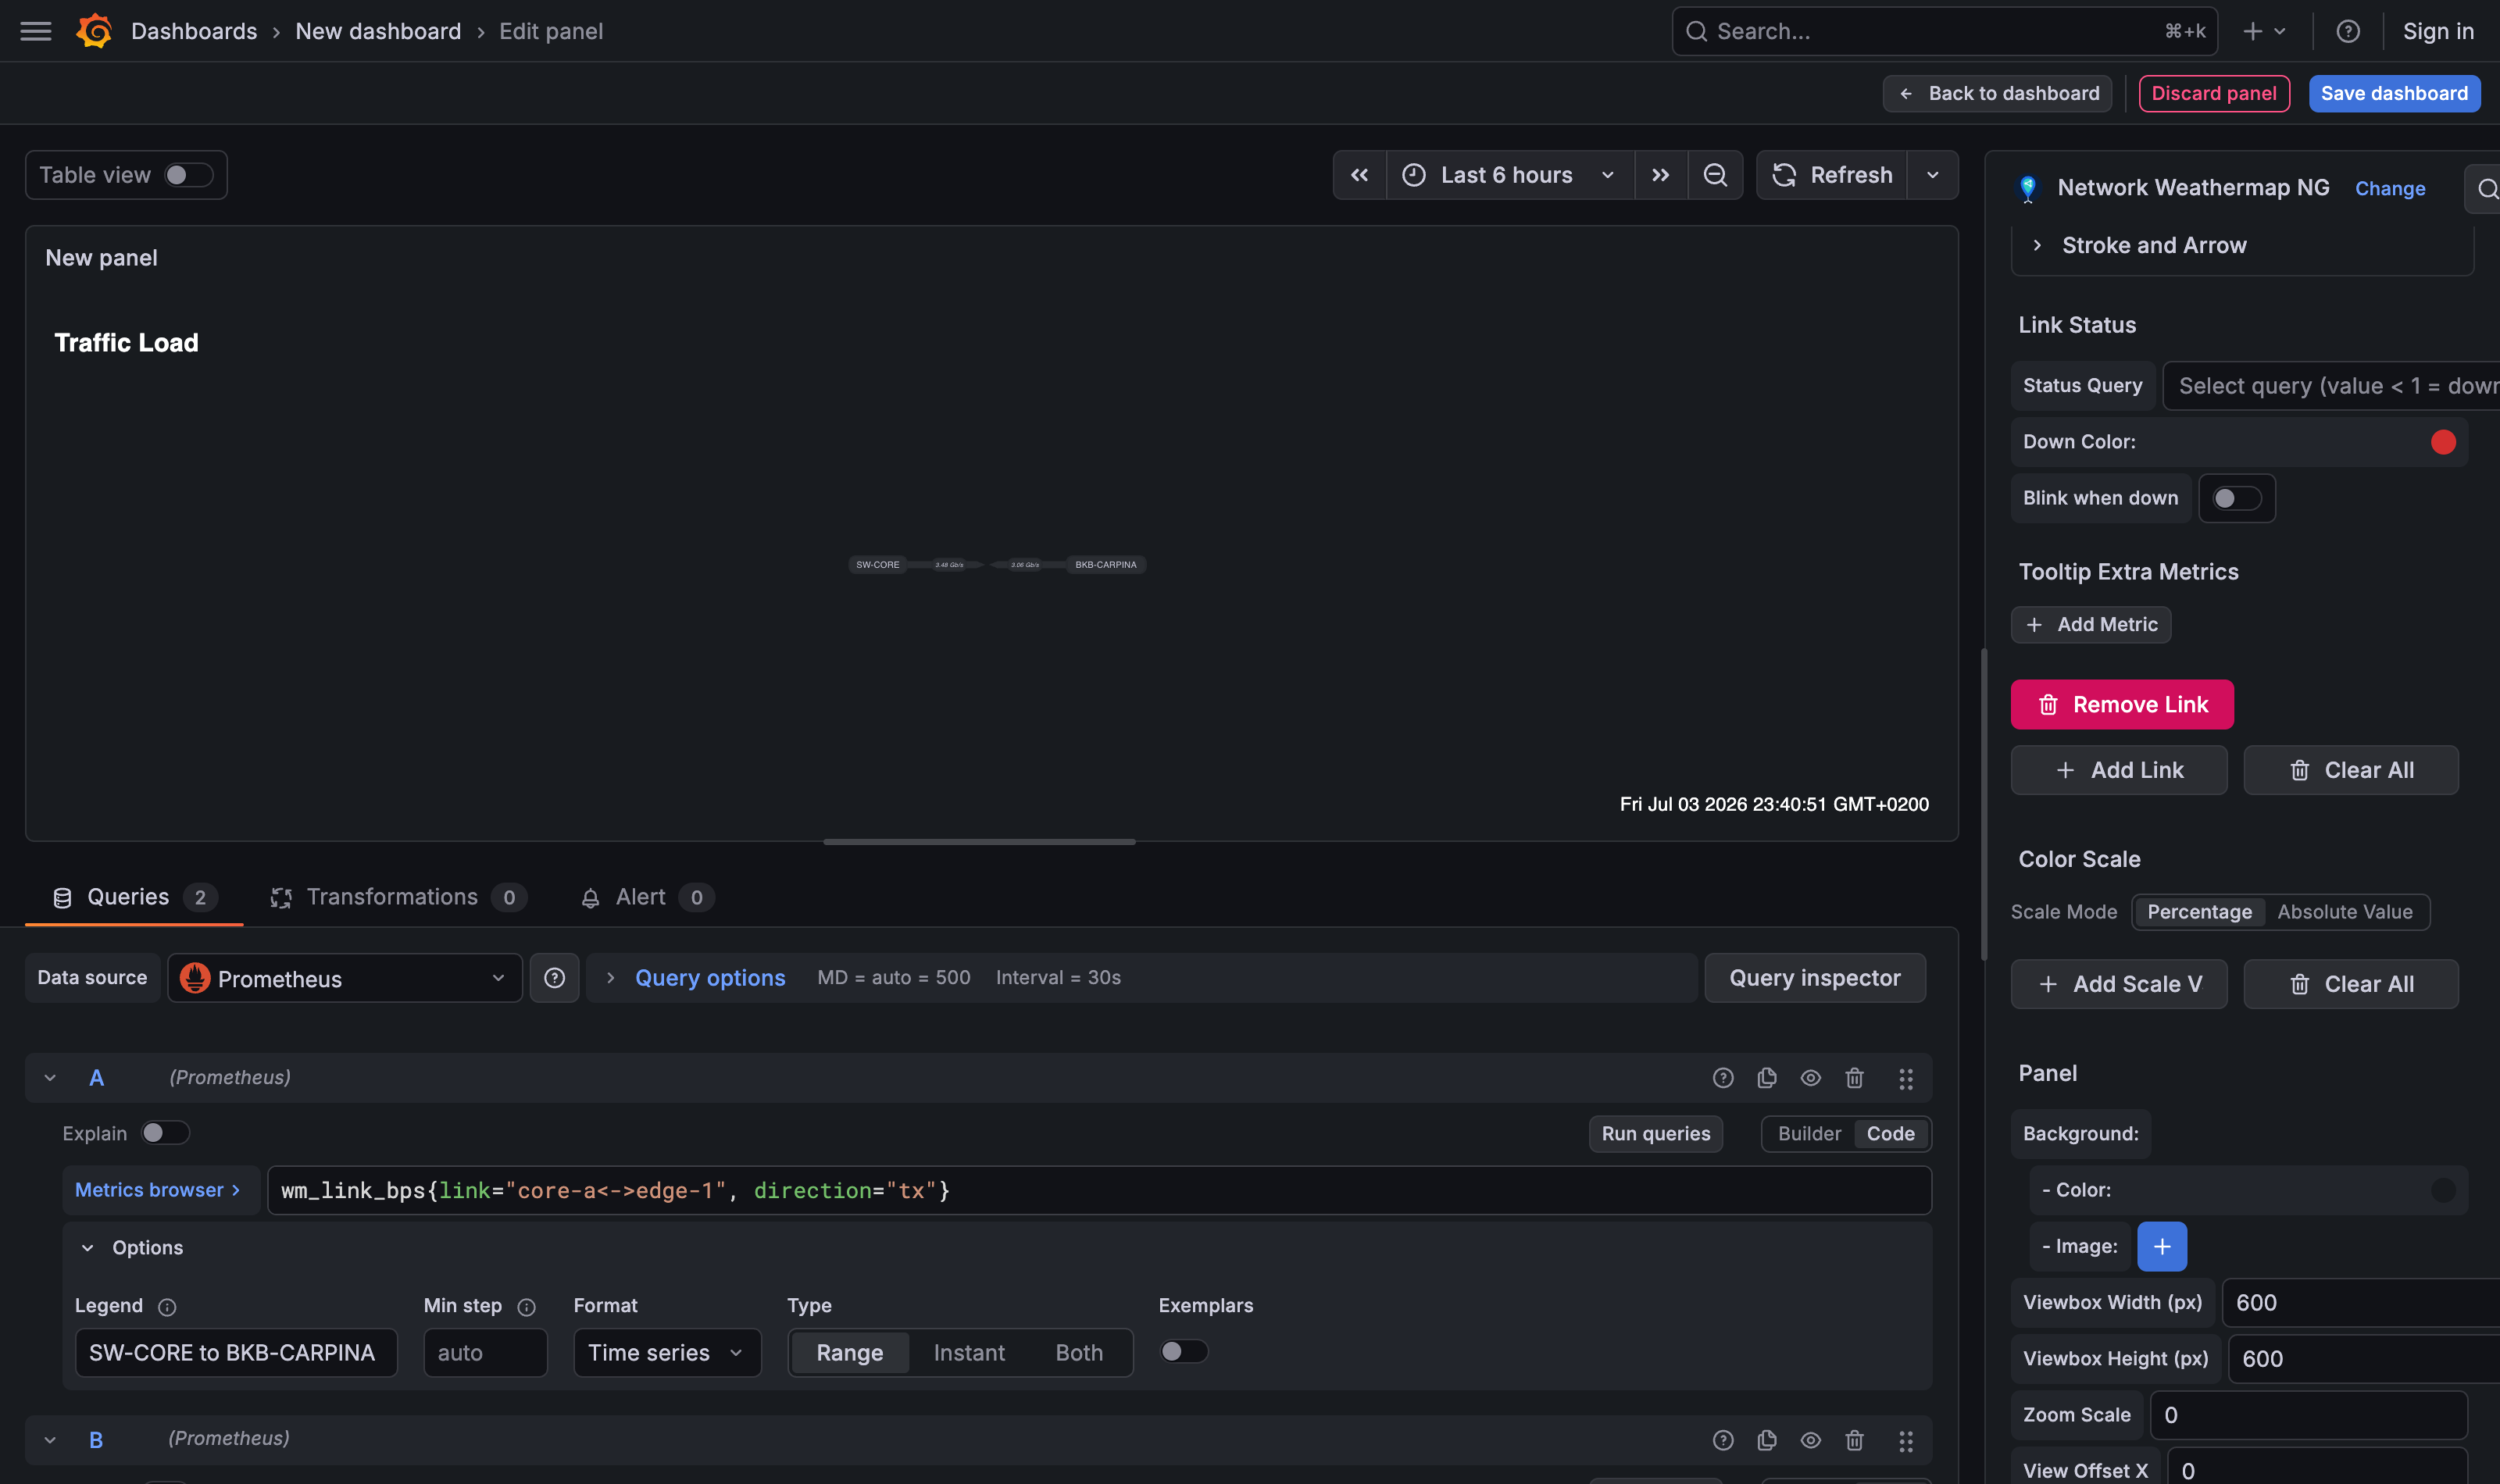The image size is (2500, 1484).
Task: Open the plus new-item dropdown in top bar
Action: click(x=2264, y=31)
